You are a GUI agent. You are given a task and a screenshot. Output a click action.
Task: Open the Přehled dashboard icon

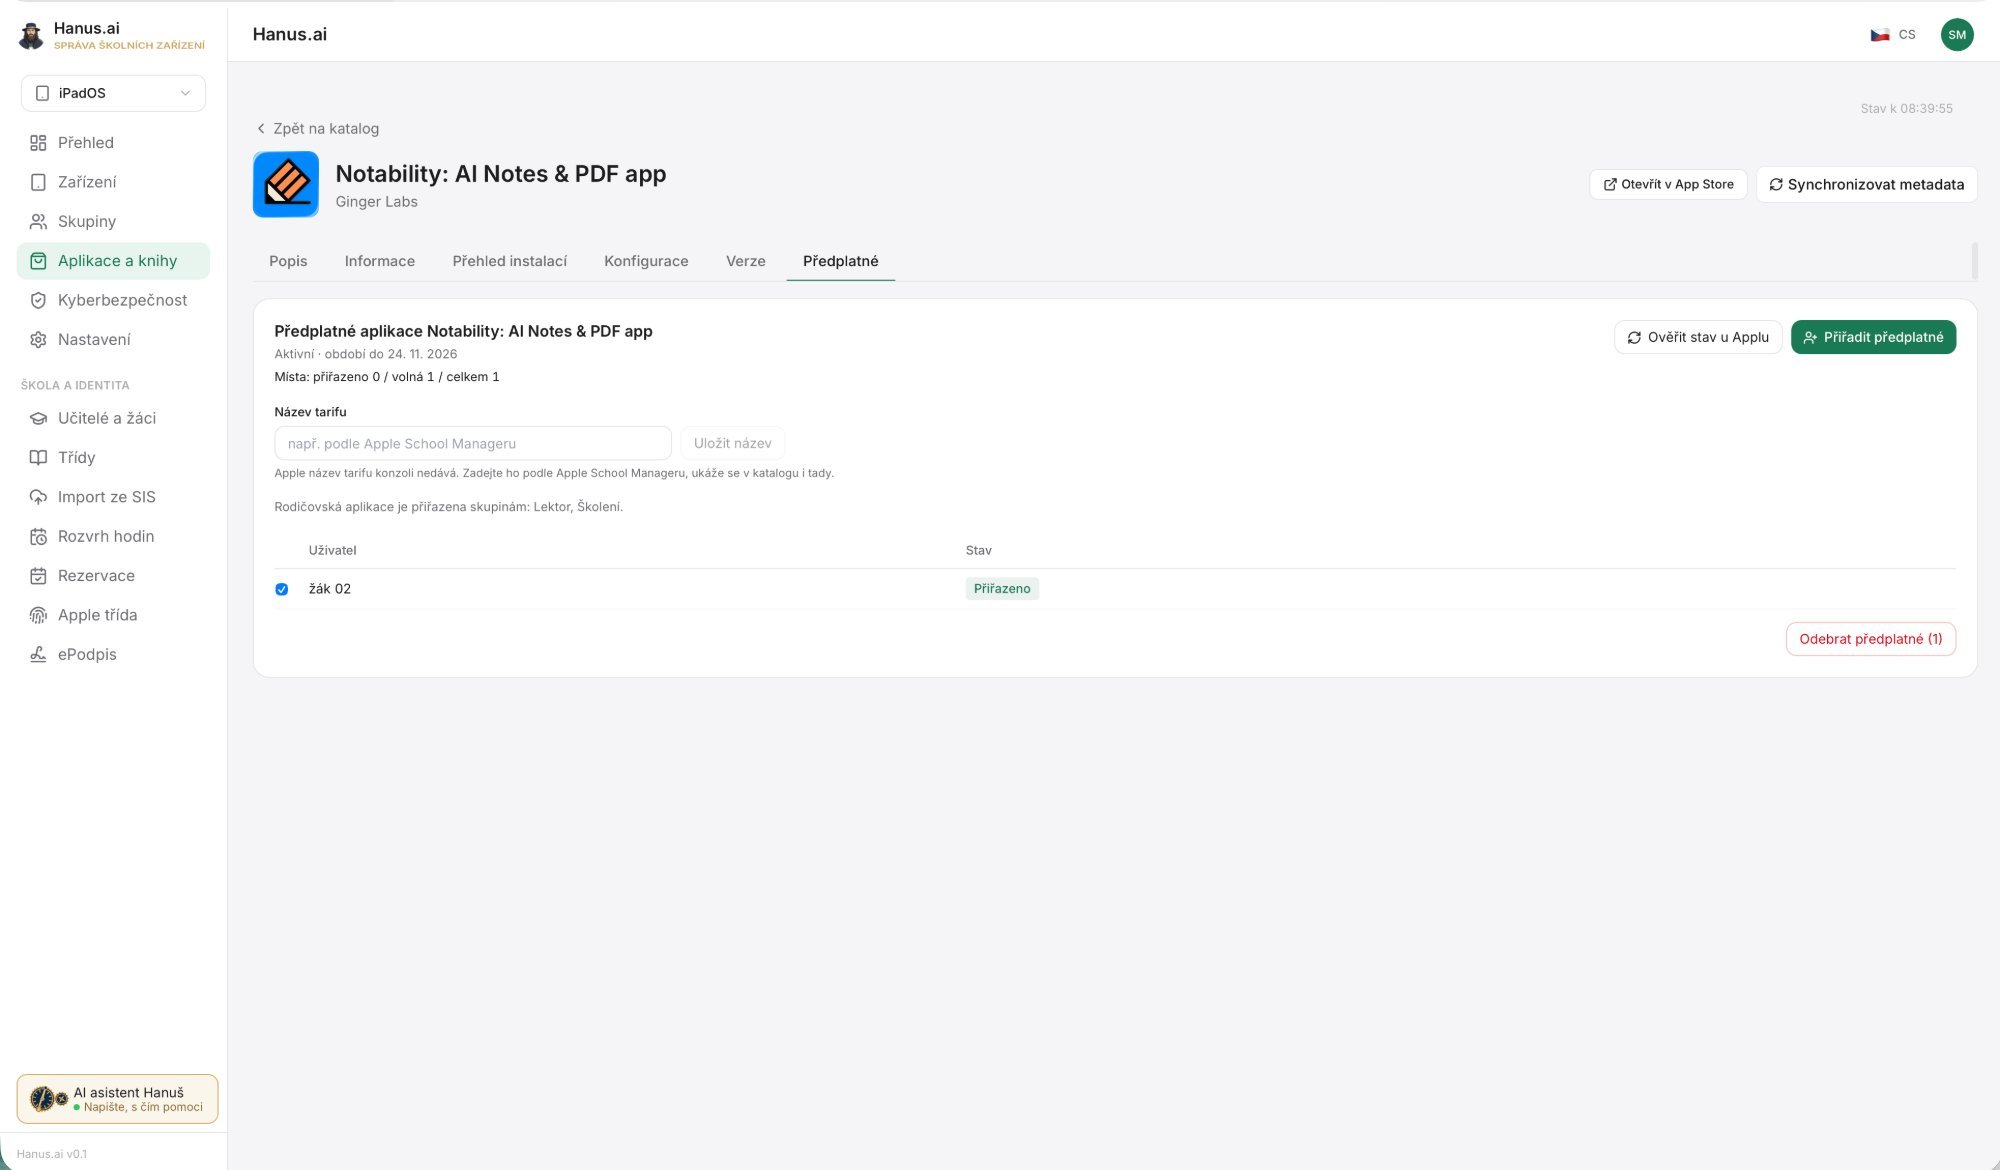(38, 143)
